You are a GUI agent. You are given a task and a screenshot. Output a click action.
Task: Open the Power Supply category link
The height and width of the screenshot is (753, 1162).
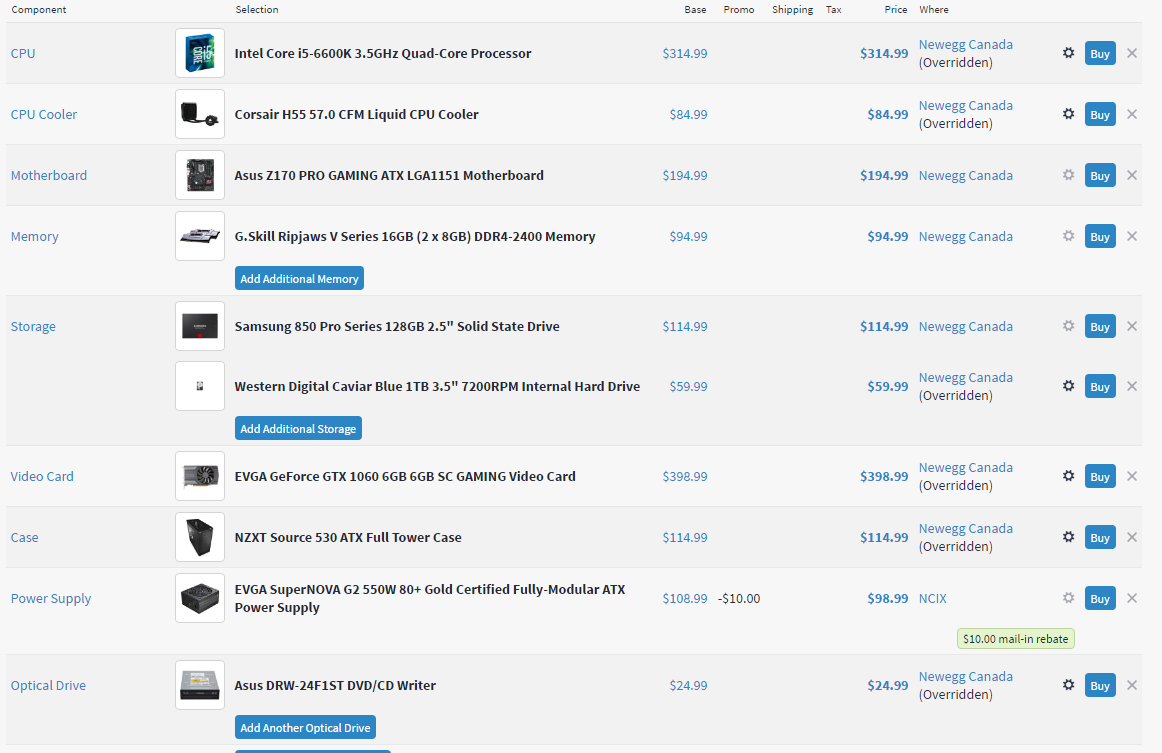point(50,598)
